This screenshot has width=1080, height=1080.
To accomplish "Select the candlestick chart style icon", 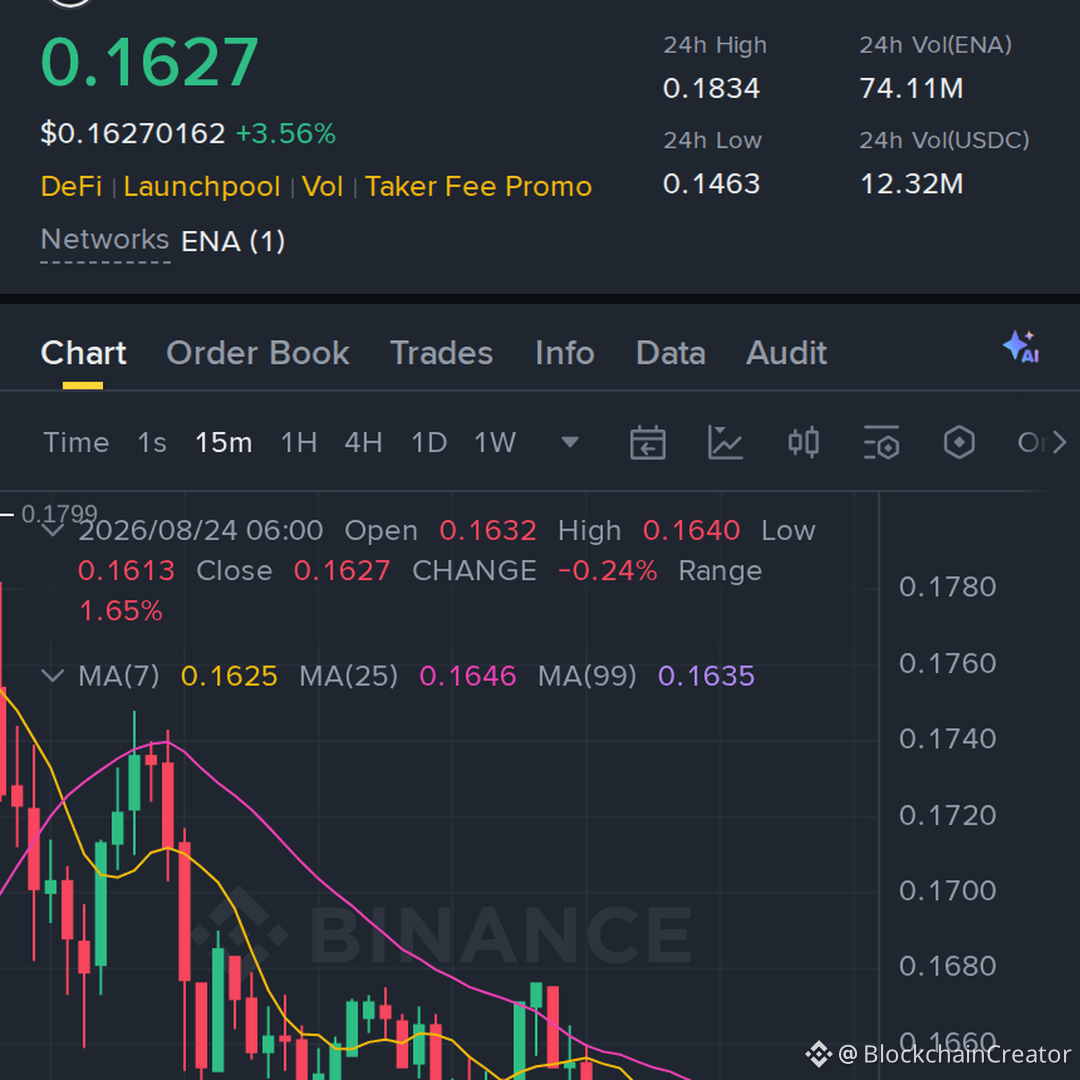I will tap(803, 442).
